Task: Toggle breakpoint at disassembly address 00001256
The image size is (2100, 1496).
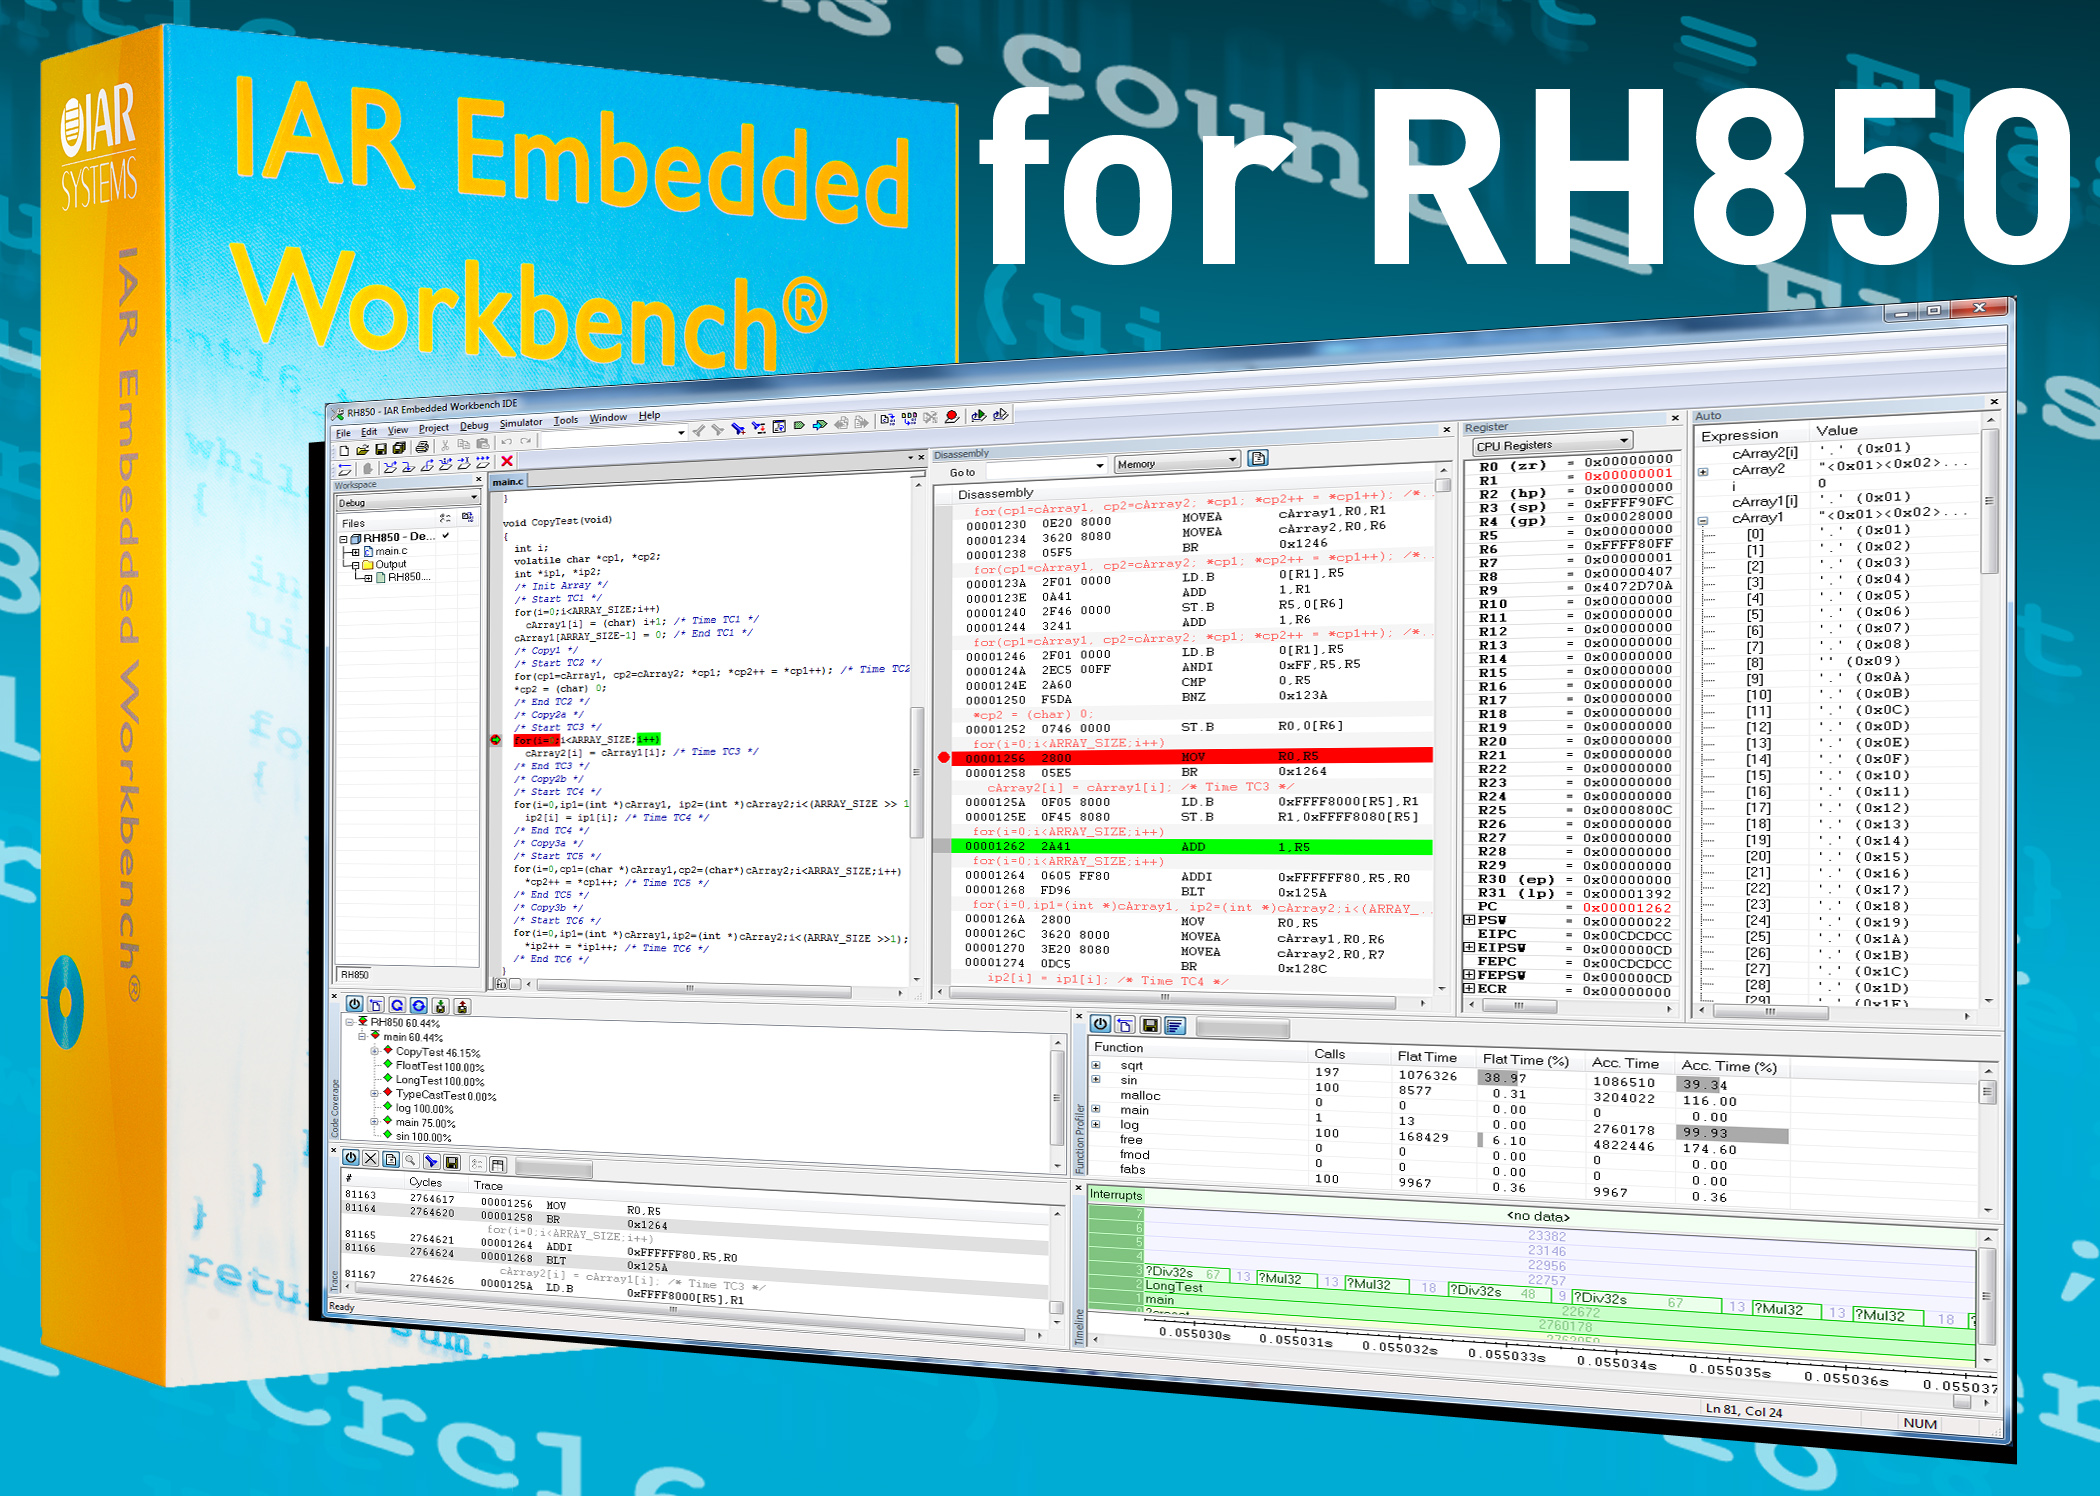Action: pyautogui.click(x=944, y=757)
